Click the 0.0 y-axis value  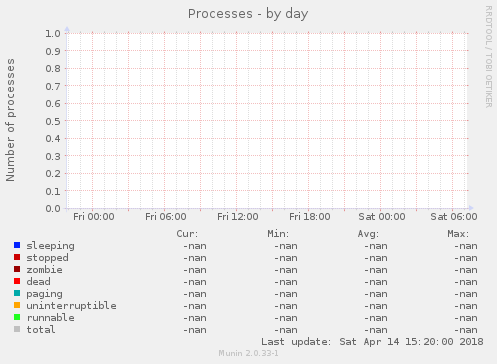point(53,209)
